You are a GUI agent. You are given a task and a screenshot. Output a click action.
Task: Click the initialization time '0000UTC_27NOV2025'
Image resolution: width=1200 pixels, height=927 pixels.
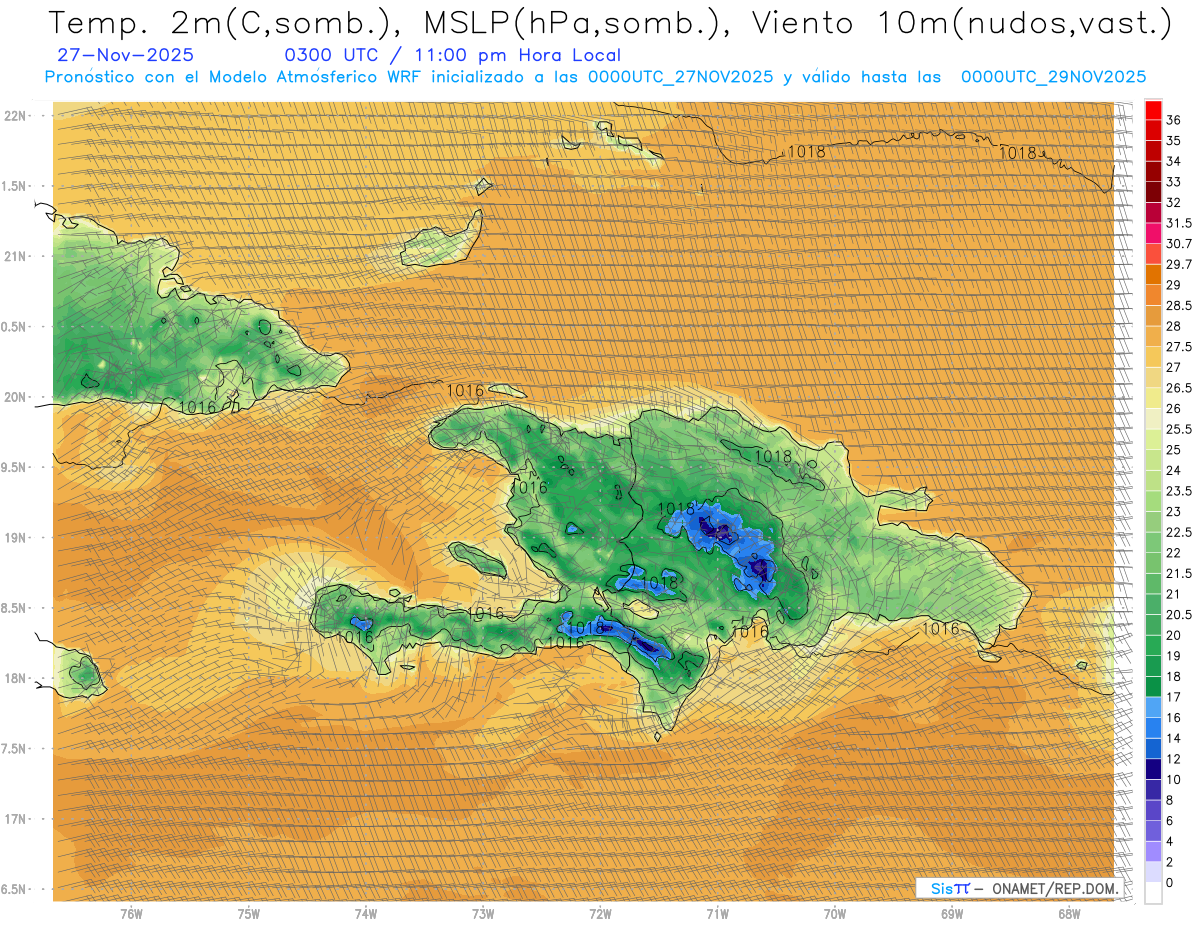[x=680, y=77]
